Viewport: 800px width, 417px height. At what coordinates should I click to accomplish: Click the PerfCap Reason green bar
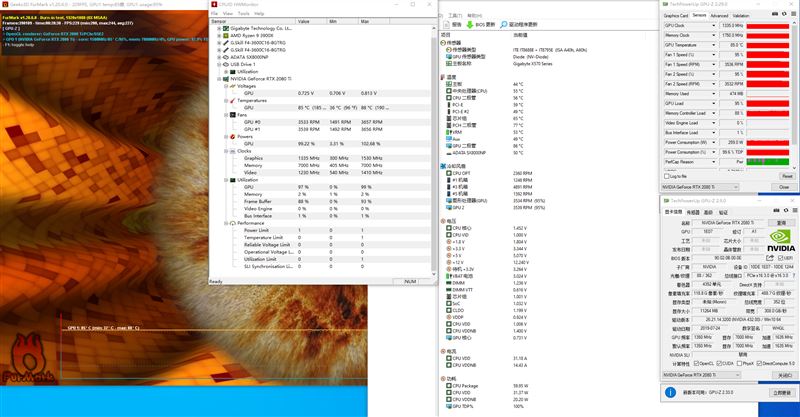click(768, 162)
